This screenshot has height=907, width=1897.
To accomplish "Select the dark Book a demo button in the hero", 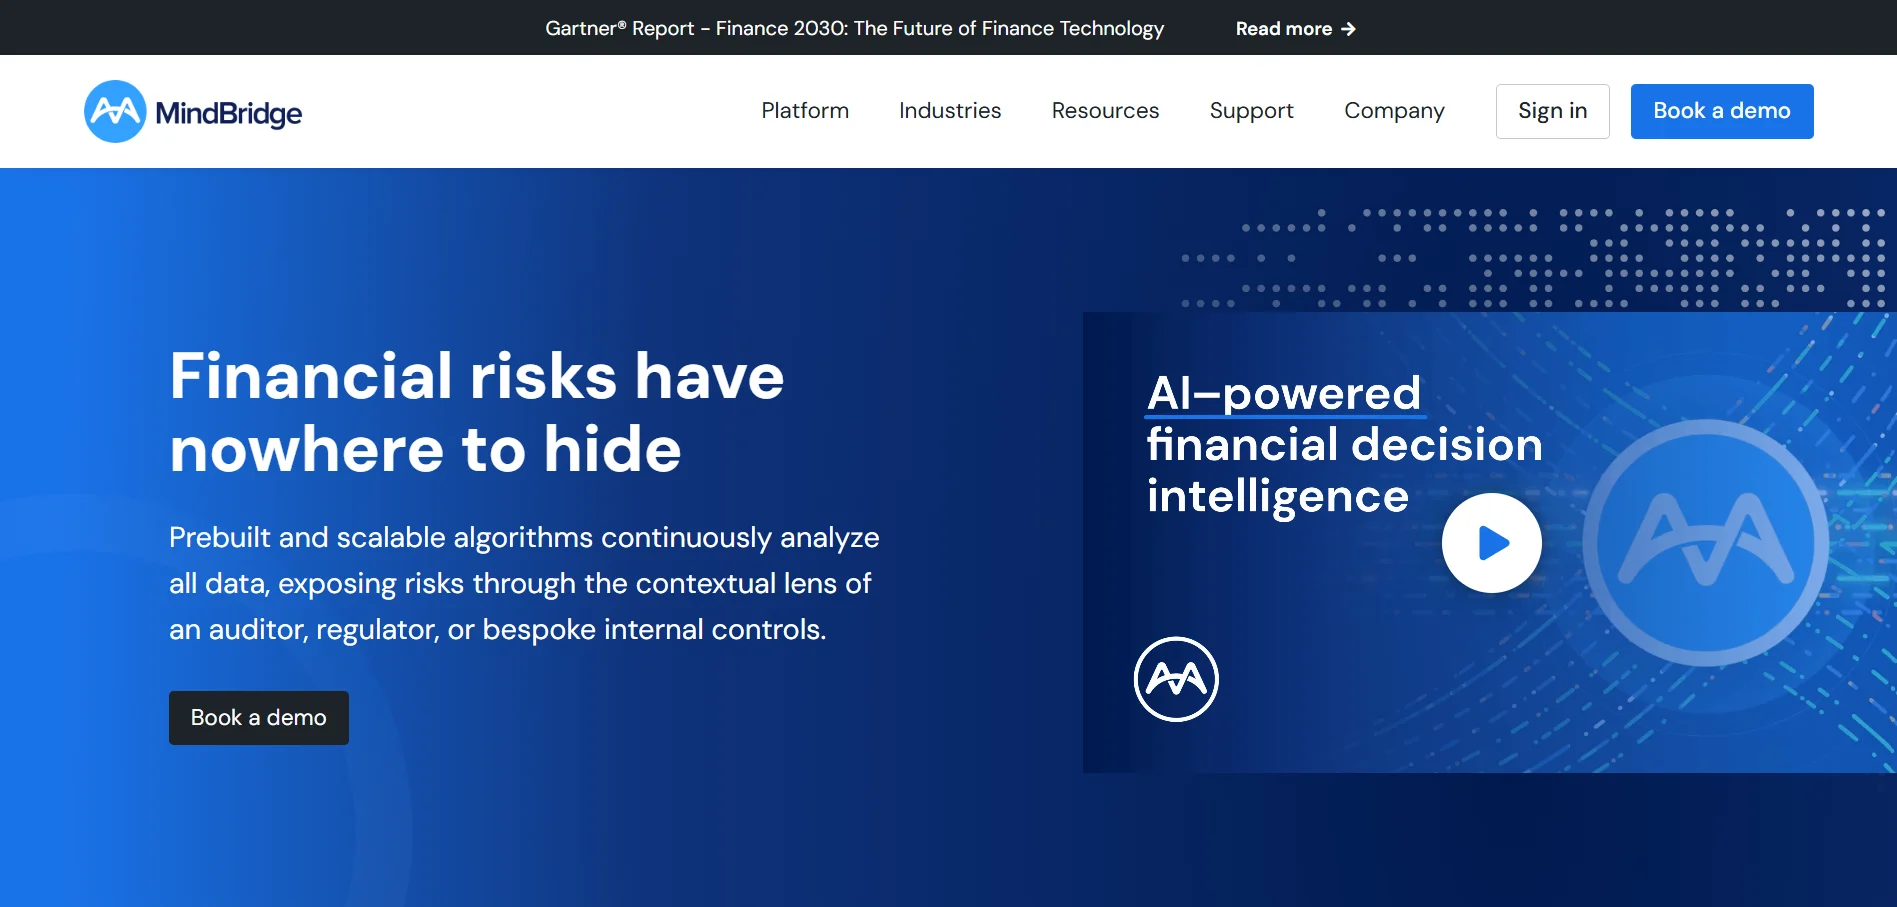I will pyautogui.click(x=258, y=717).
